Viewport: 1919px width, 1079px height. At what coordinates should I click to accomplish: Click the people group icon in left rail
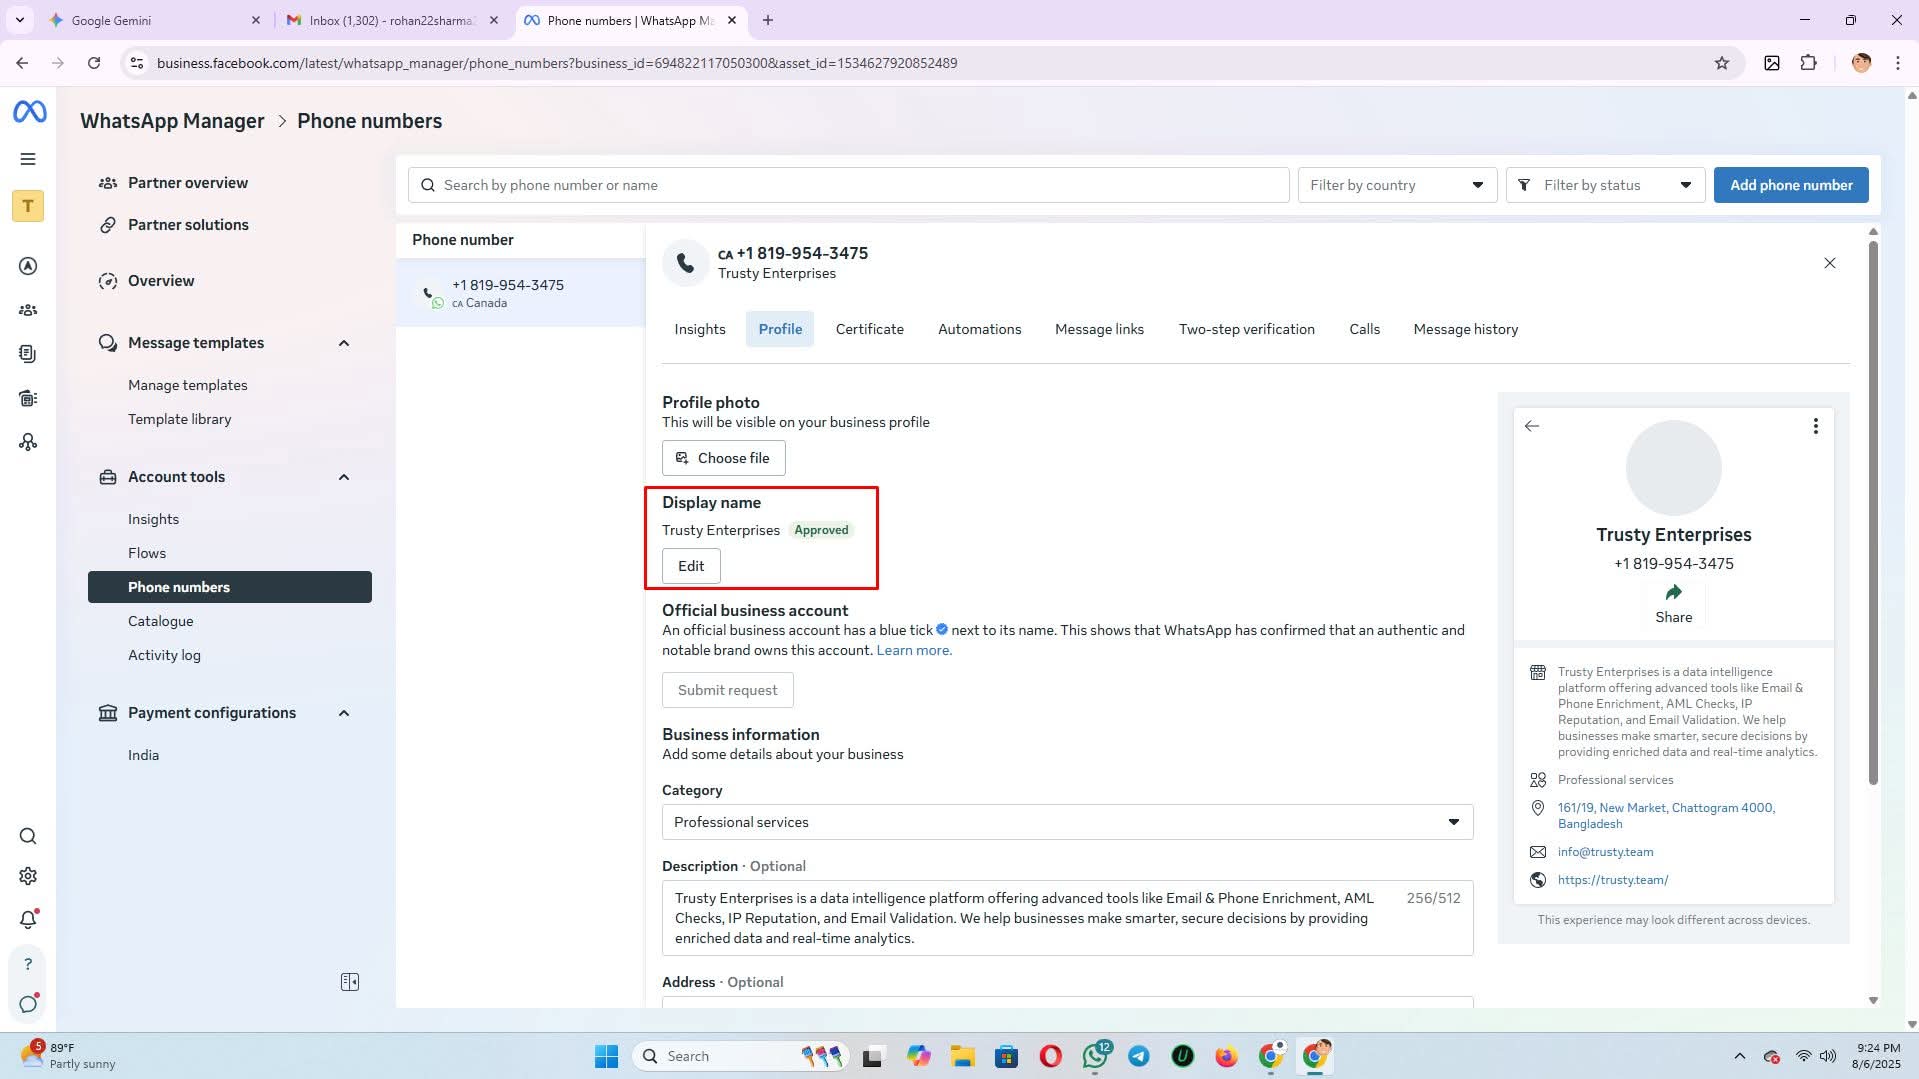pyautogui.click(x=28, y=310)
